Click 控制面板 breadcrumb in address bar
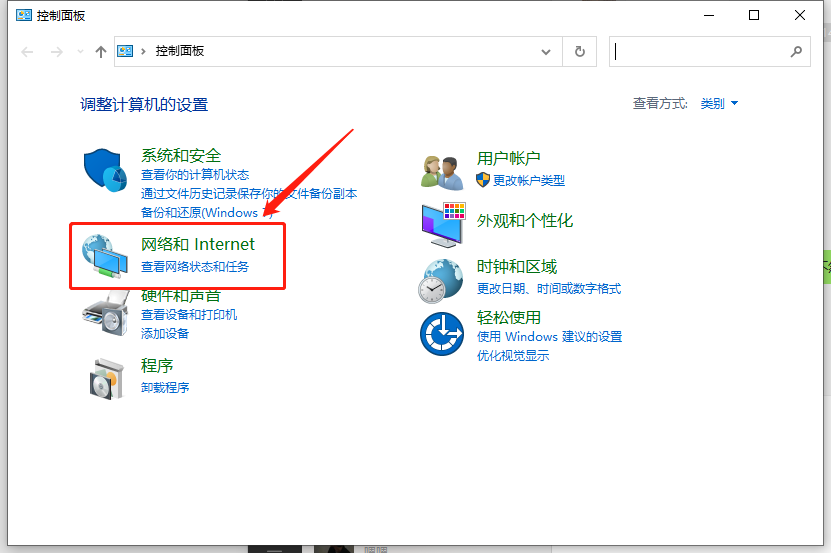This screenshot has height=553, width=831. [x=180, y=51]
